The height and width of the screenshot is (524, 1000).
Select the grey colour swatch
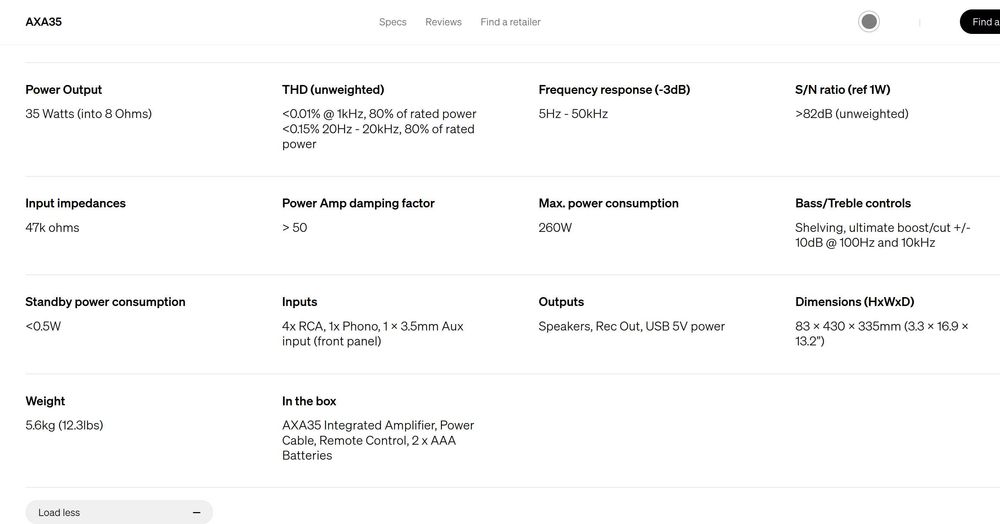869,22
